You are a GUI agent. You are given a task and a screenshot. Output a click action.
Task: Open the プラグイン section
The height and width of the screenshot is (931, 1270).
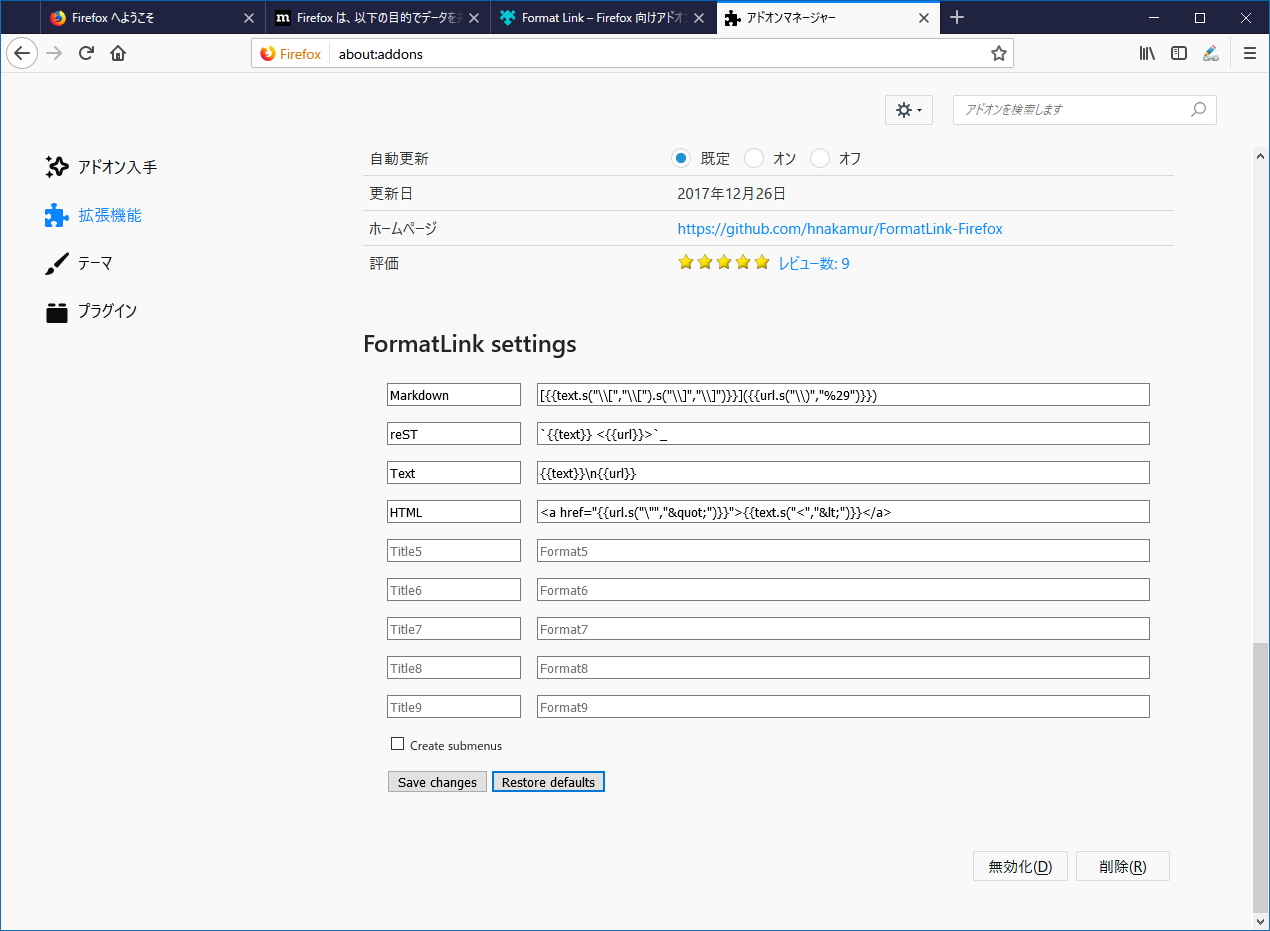pyautogui.click(x=103, y=311)
